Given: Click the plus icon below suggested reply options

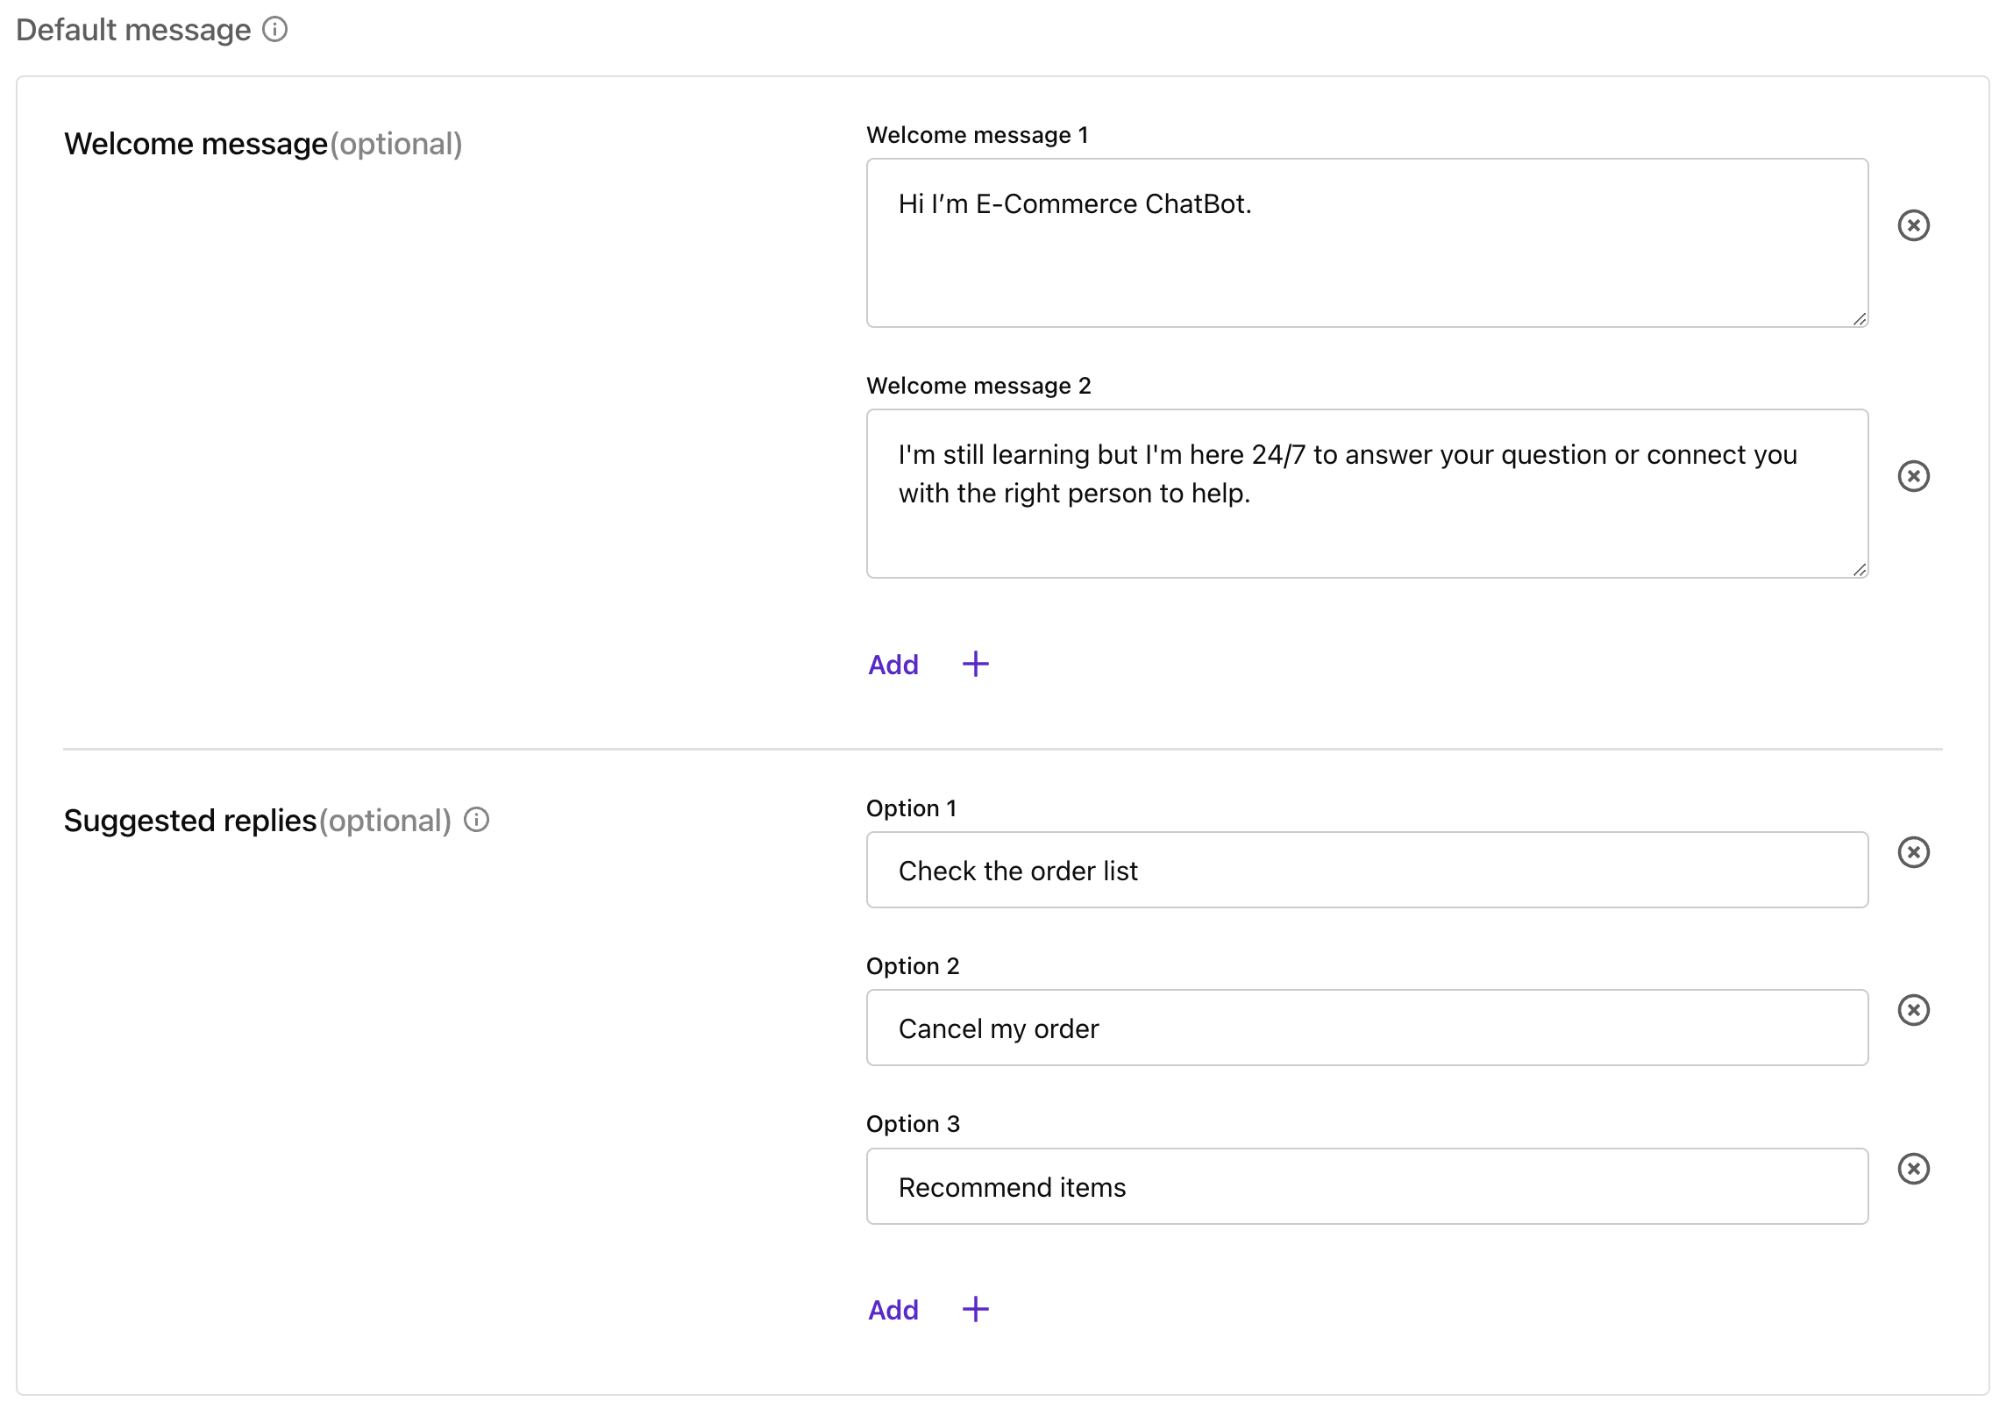Looking at the screenshot, I should click(975, 1309).
